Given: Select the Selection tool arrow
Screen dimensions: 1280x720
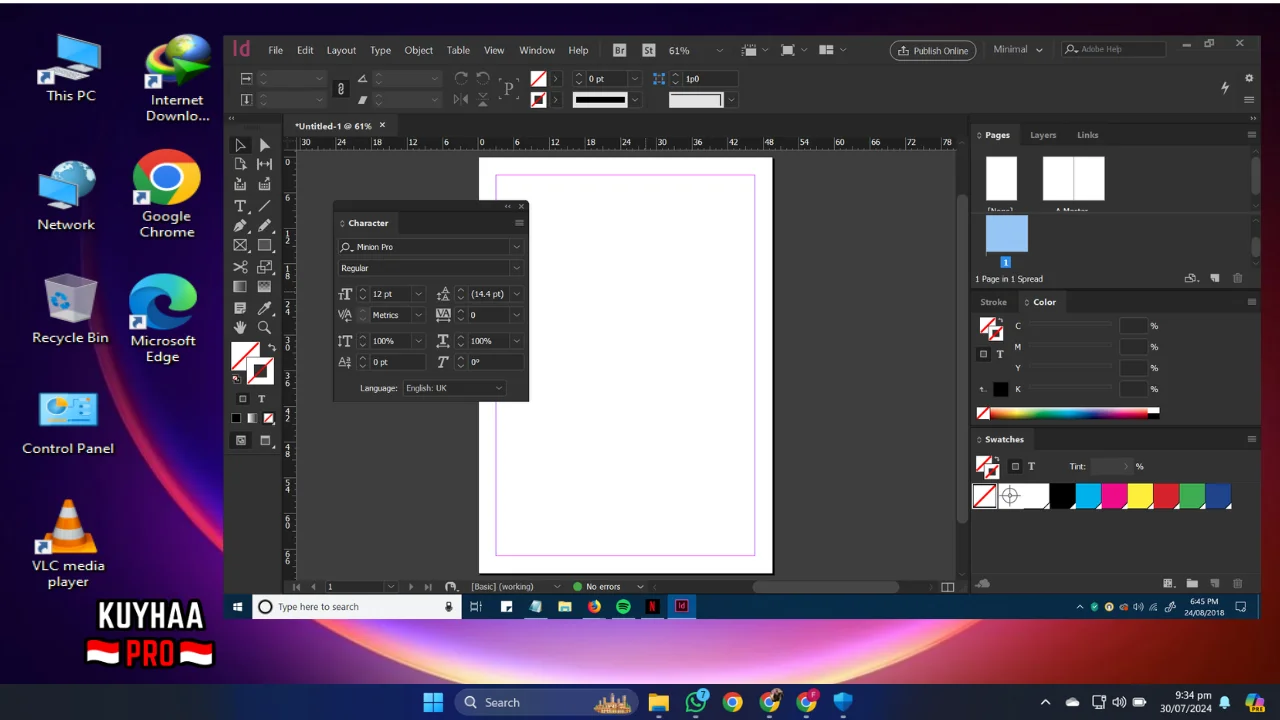Looking at the screenshot, I should 240,145.
